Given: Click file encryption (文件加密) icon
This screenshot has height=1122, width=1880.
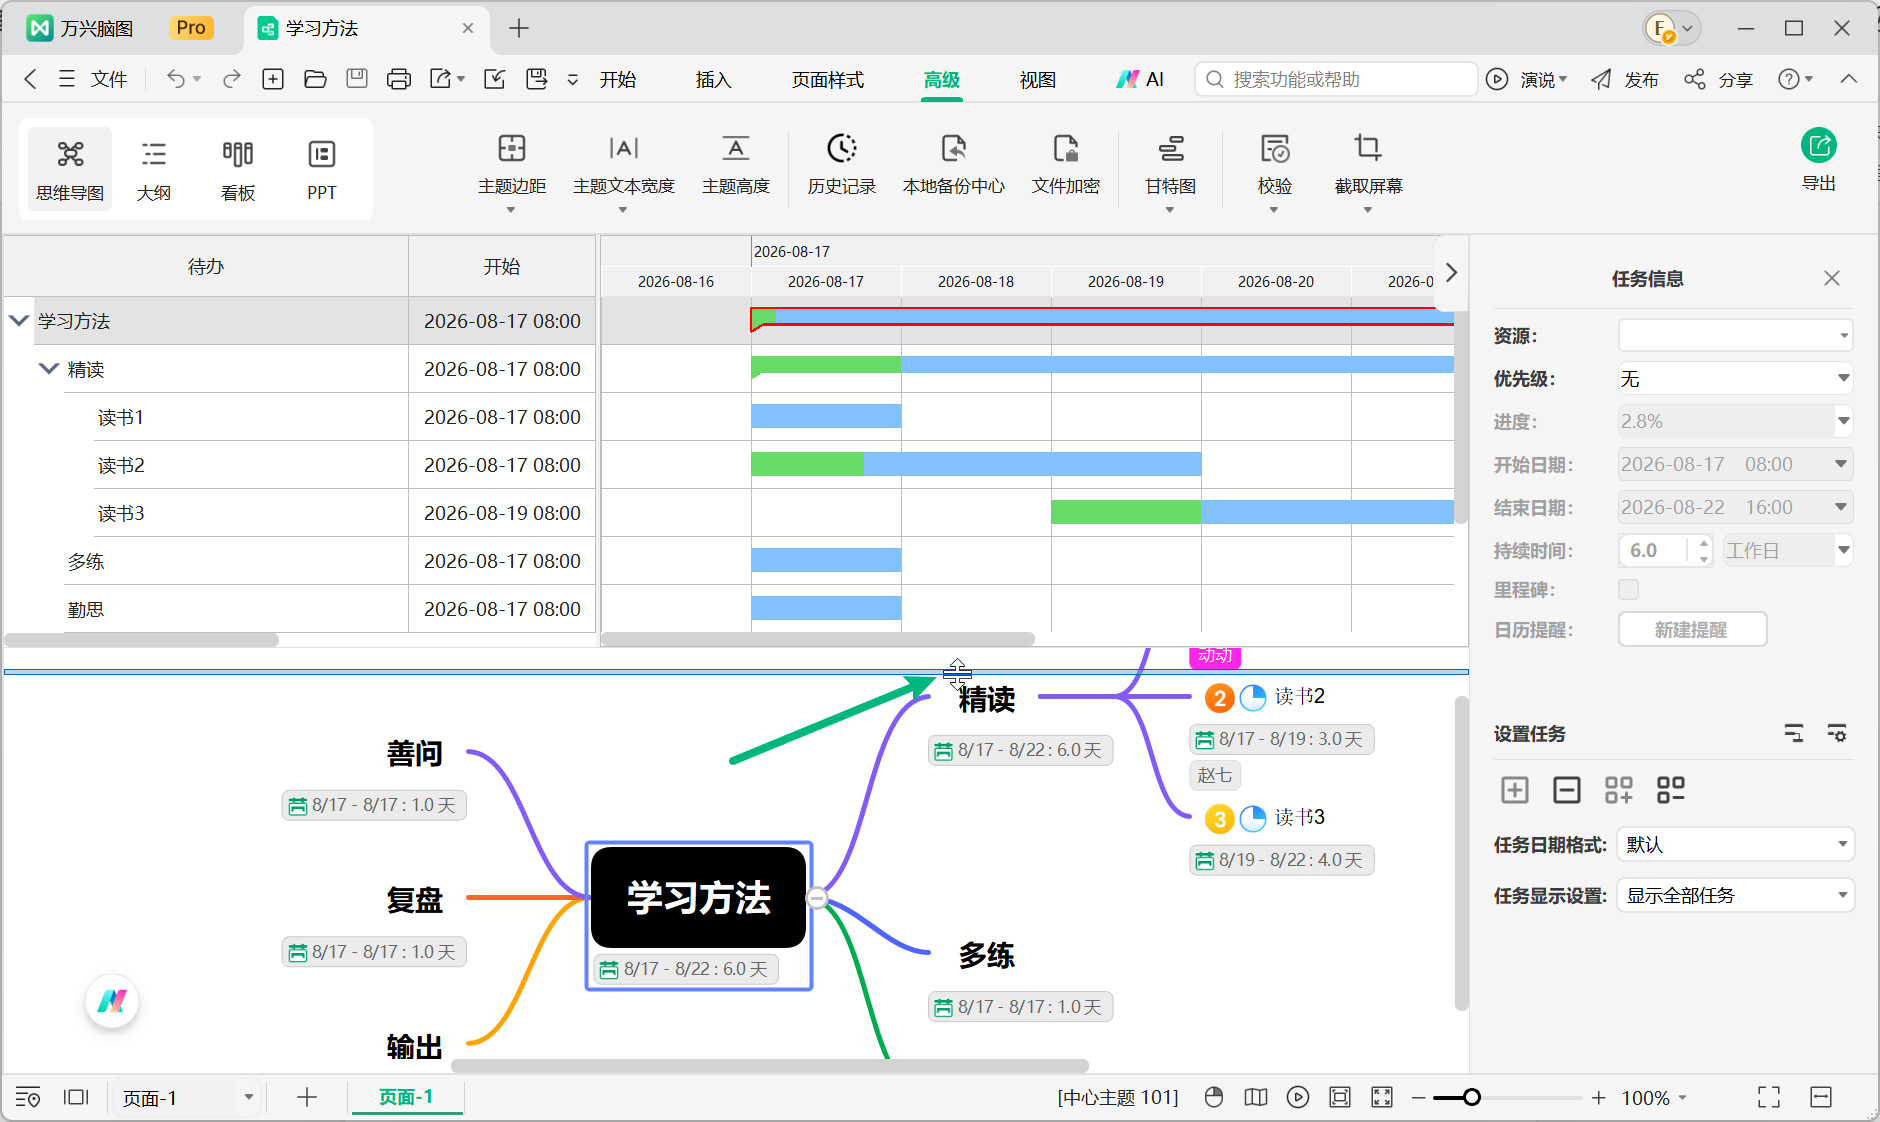Looking at the screenshot, I should tap(1066, 150).
